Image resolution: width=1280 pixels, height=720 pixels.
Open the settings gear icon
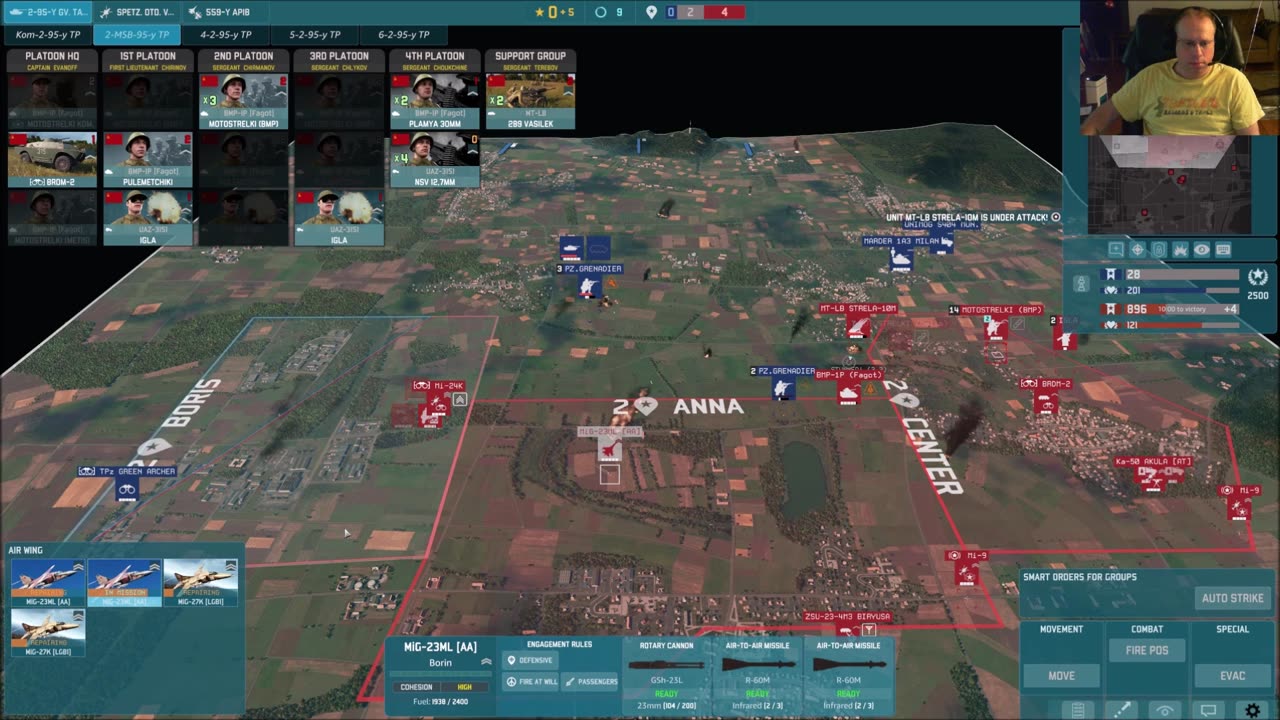(x=1253, y=710)
